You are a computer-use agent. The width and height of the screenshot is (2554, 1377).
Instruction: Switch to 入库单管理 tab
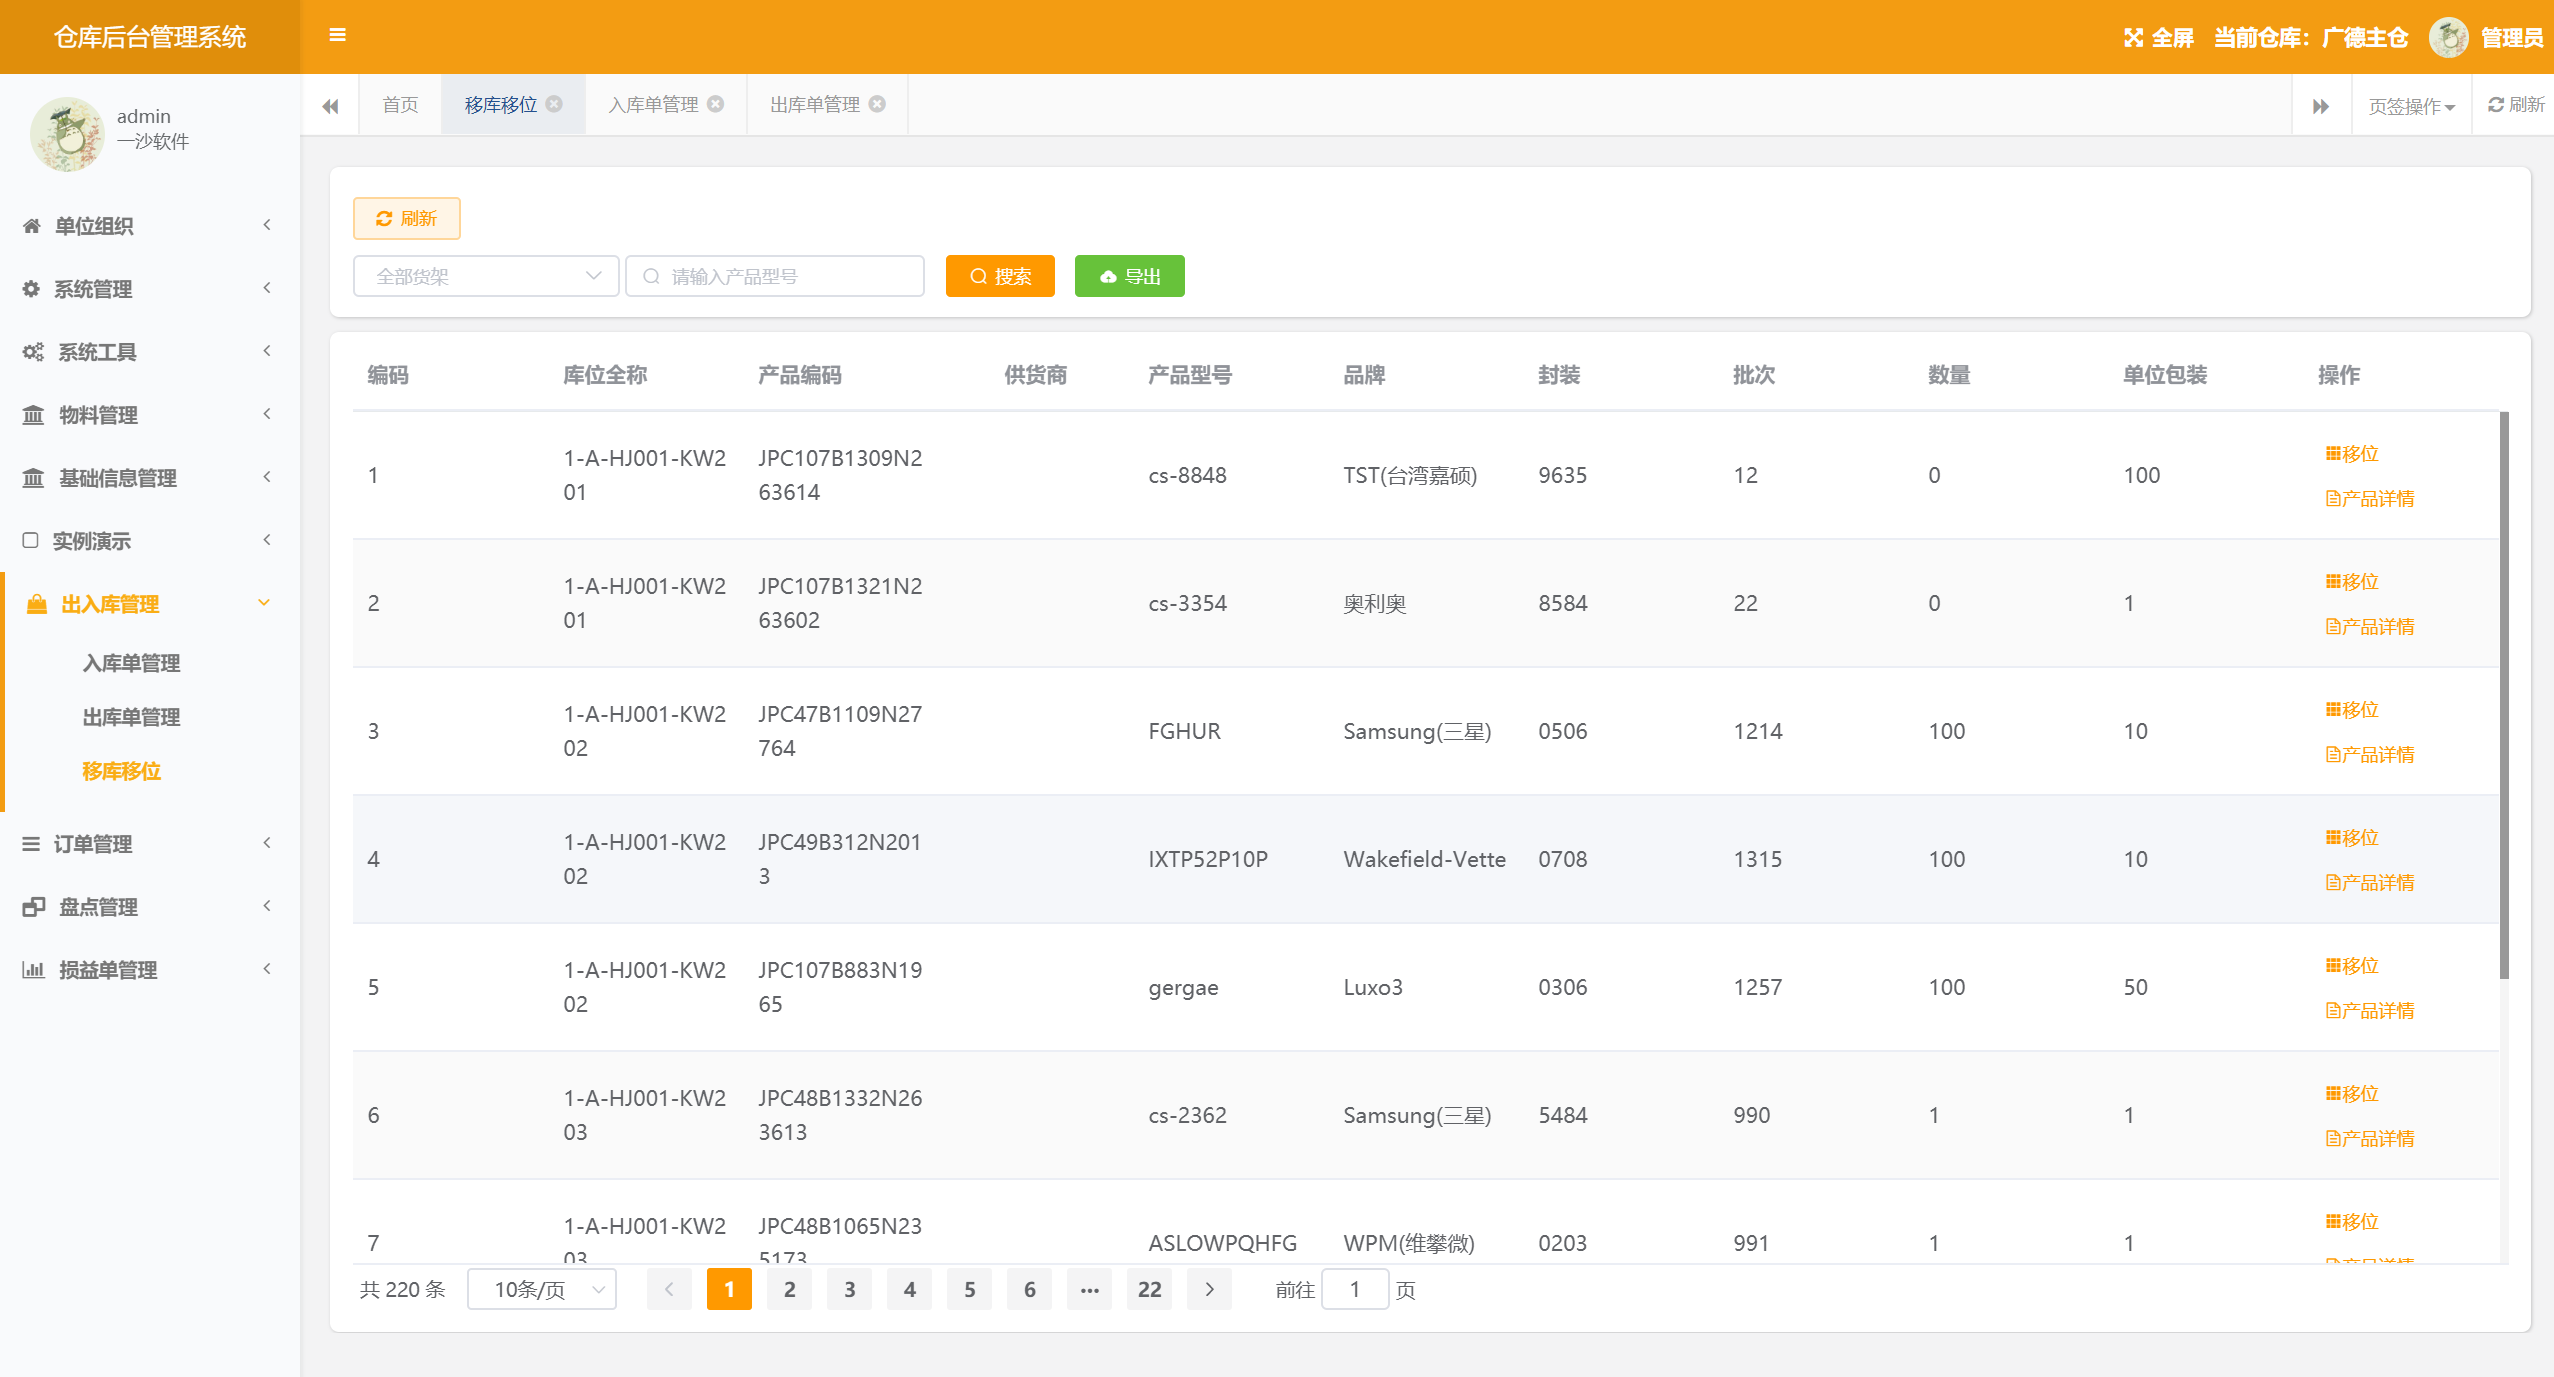[x=653, y=105]
